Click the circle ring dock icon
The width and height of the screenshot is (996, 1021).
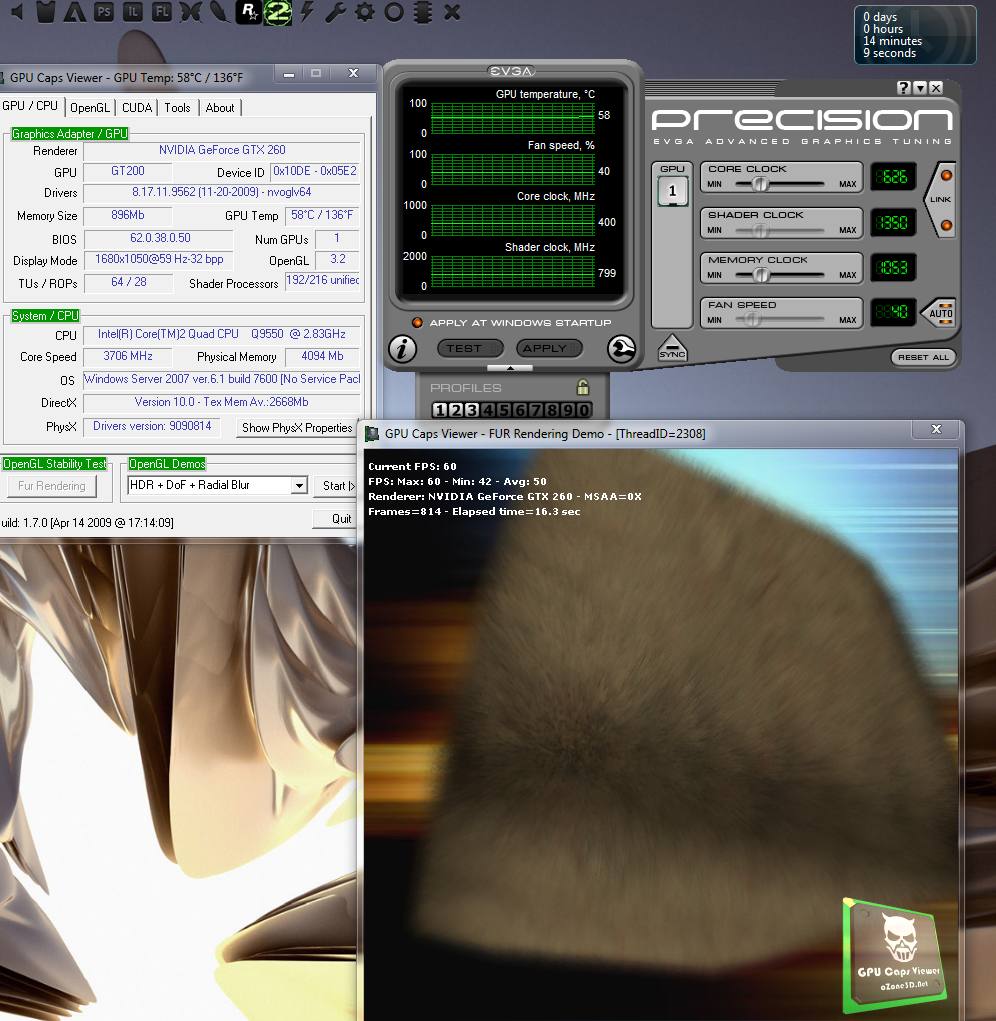pyautogui.click(x=394, y=12)
